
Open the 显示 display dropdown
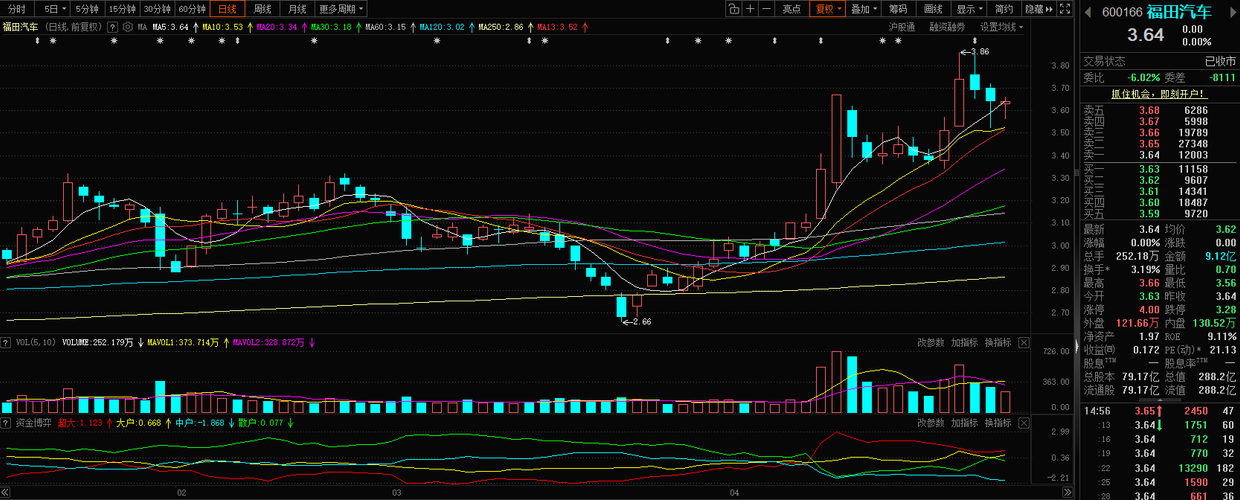click(969, 9)
